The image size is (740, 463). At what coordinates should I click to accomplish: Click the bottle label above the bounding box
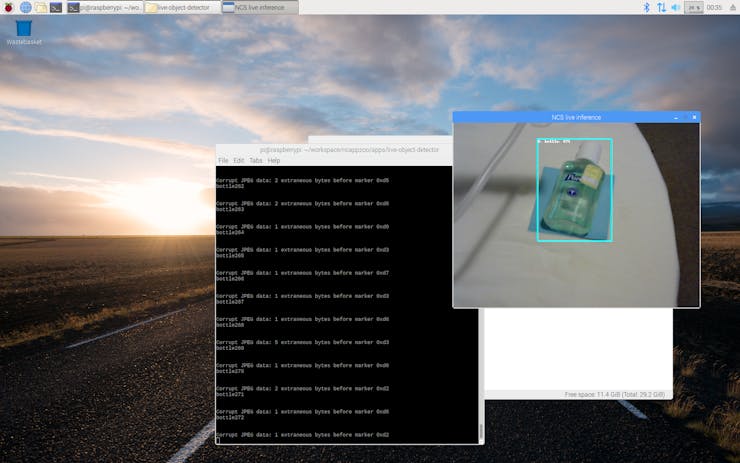click(554, 141)
